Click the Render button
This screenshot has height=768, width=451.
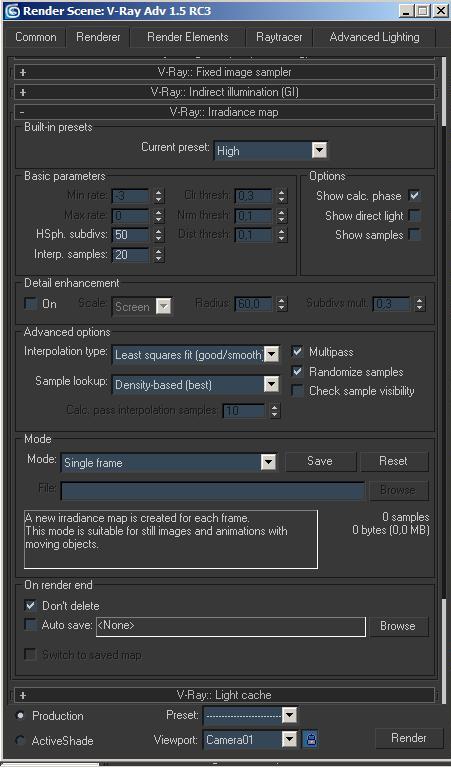coord(409,738)
